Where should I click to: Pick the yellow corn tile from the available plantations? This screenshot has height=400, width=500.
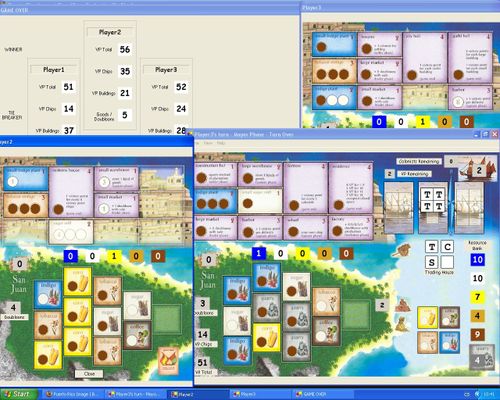pyautogui.click(x=428, y=318)
